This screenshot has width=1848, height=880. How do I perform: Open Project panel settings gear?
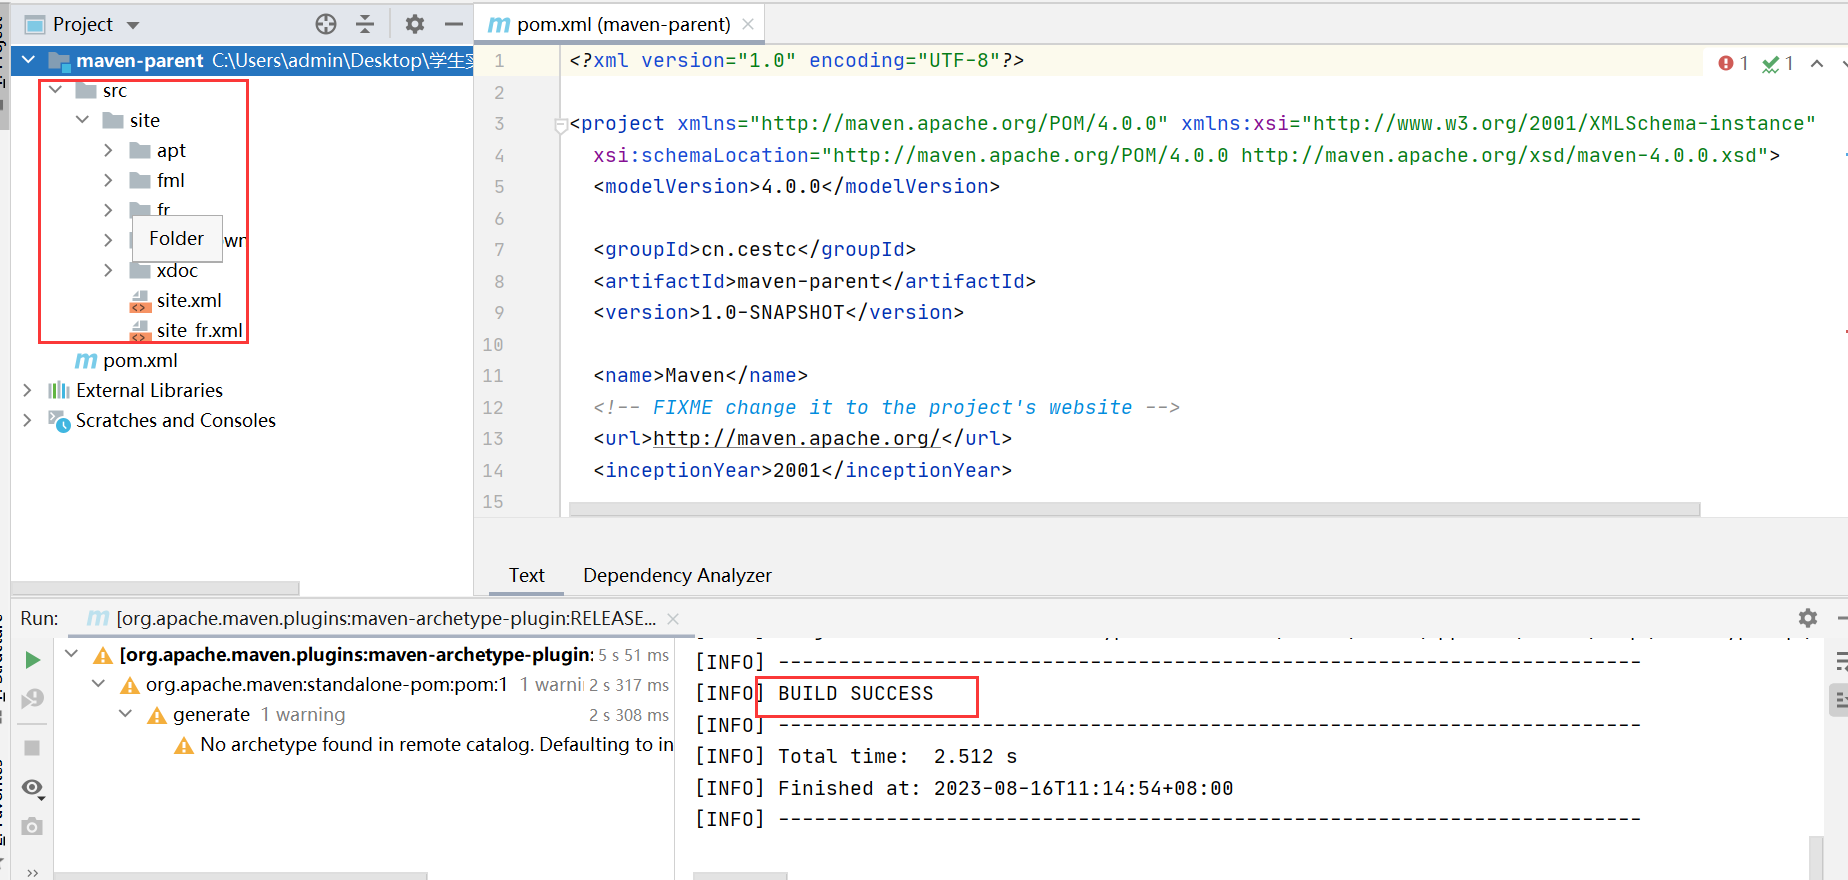[415, 24]
